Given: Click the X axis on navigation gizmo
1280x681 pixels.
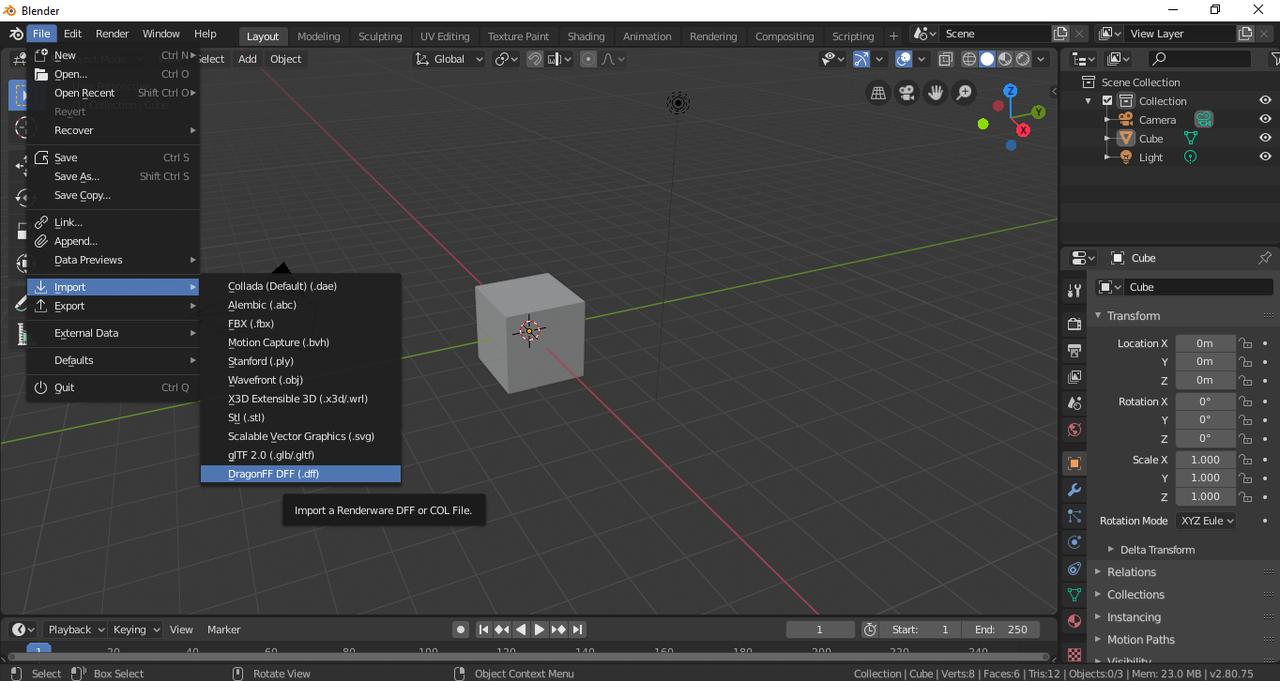Looking at the screenshot, I should pyautogui.click(x=1023, y=130).
